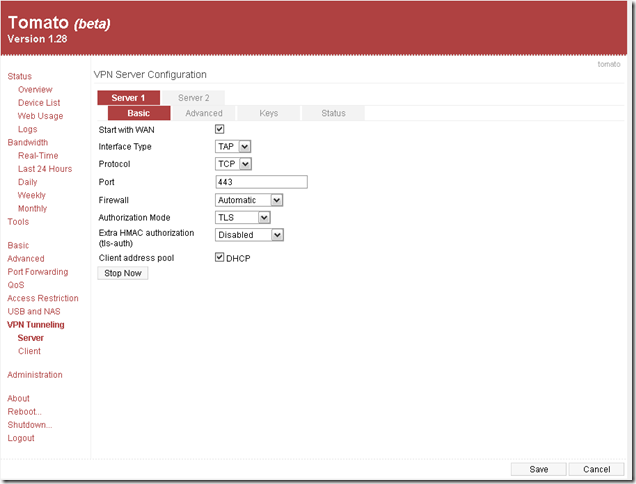
Task: Open the Advanced tab
Action: click(204, 113)
